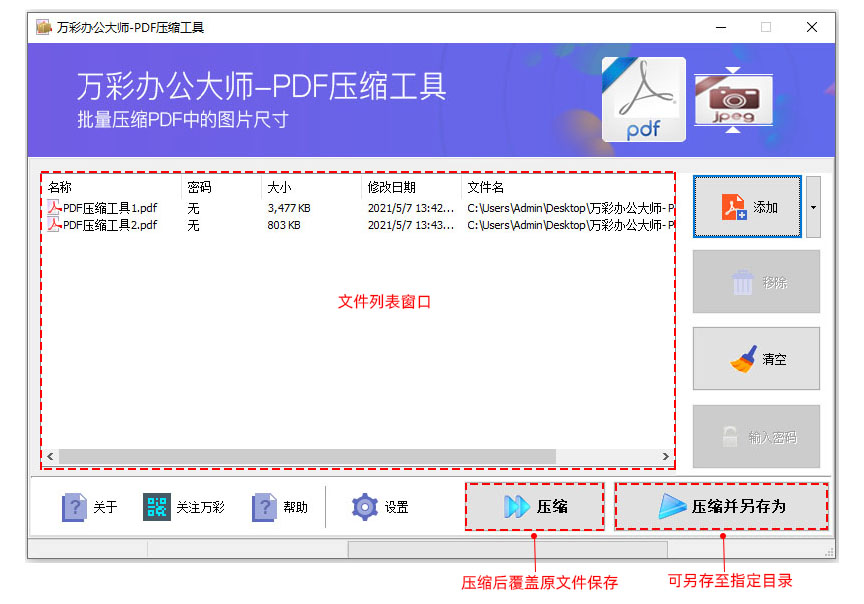Image resolution: width=864 pixels, height=604 pixels.
Task: Click the horizontal scrollbar thumb in file list
Action: pos(307,456)
